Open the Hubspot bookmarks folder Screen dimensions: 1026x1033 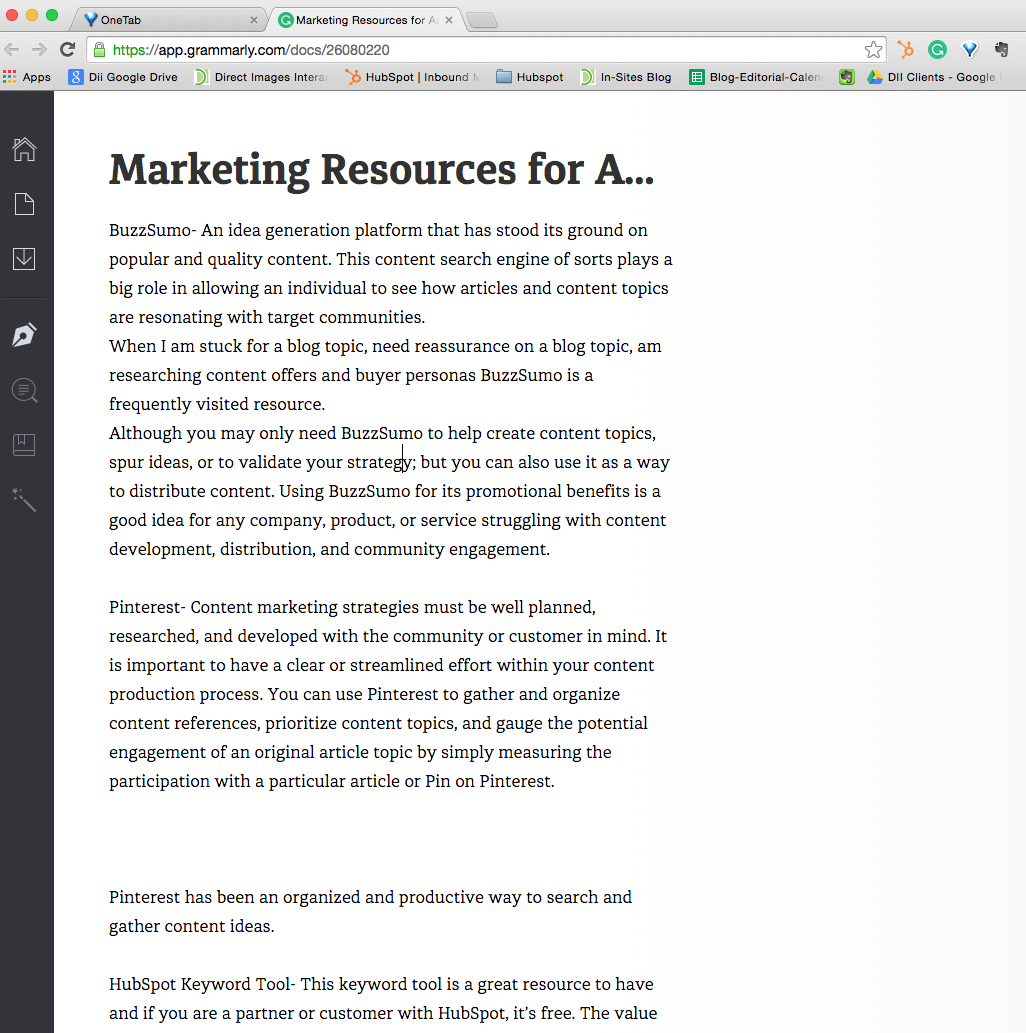click(x=530, y=77)
